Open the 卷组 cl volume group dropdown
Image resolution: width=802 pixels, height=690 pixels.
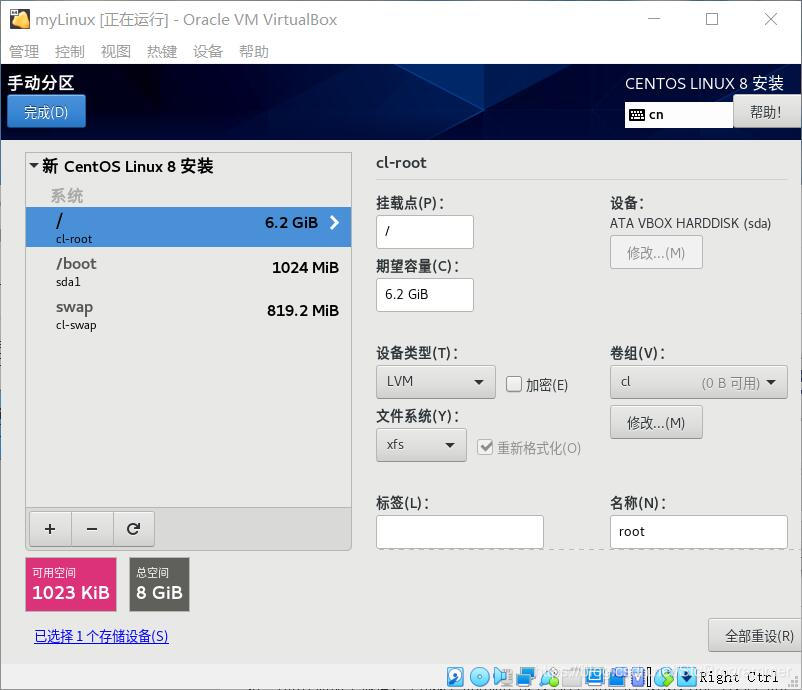coord(698,382)
